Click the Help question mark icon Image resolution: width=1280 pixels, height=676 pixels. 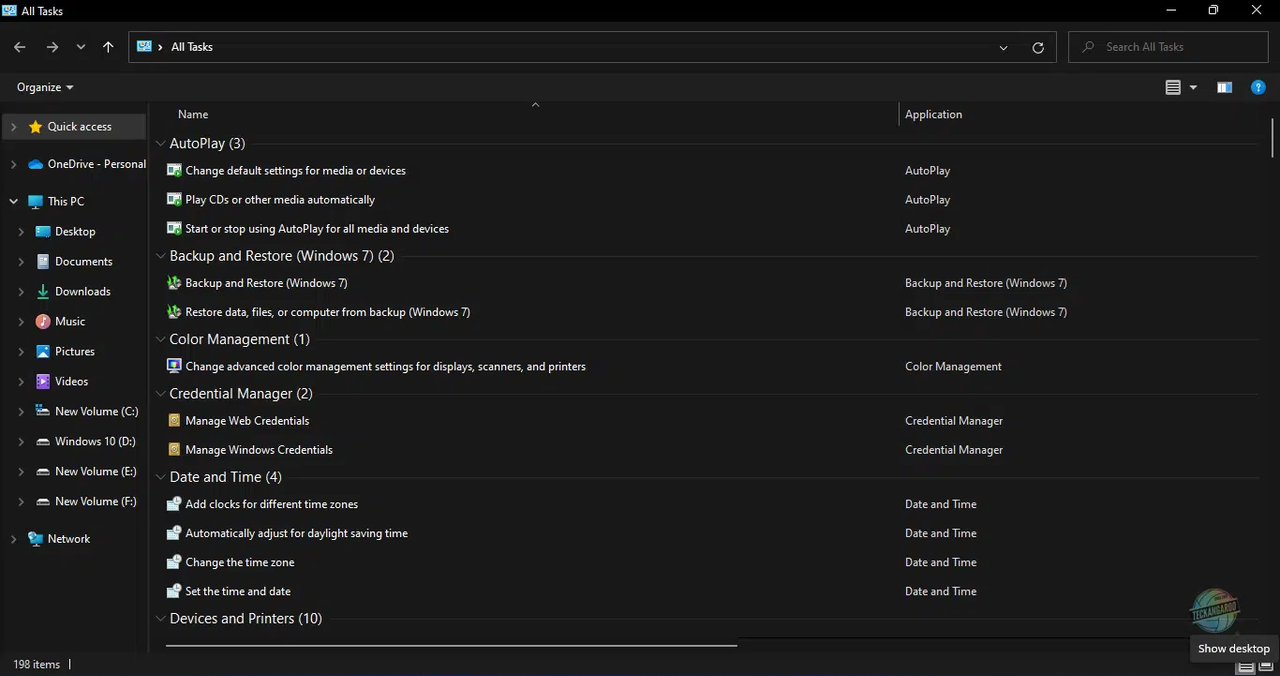point(1259,88)
